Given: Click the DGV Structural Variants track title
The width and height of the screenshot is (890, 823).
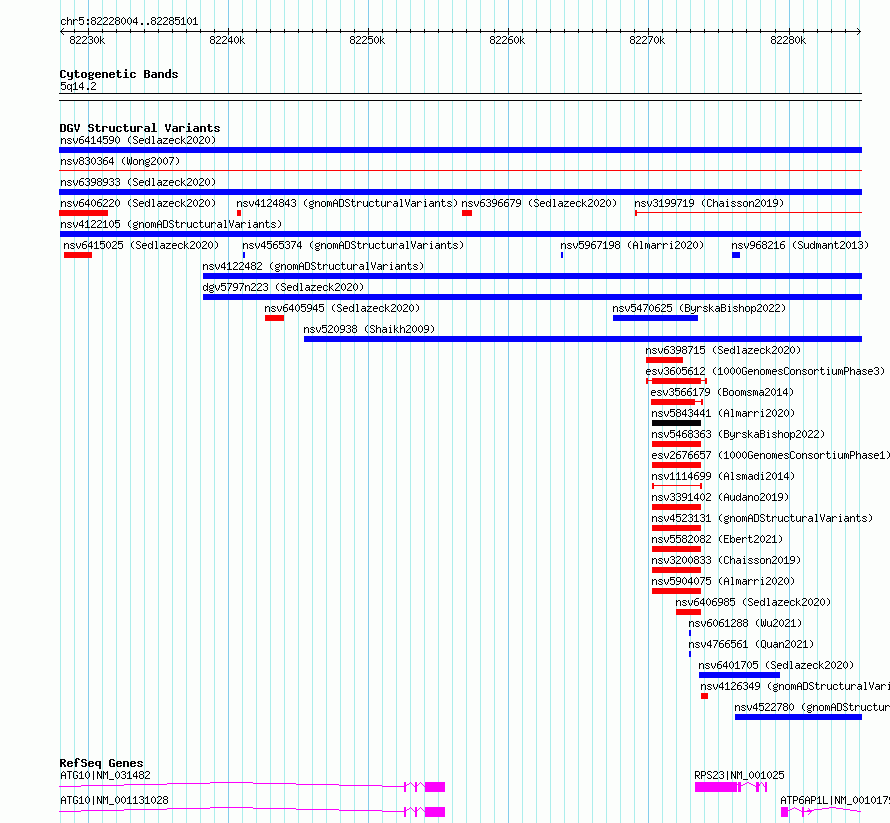Looking at the screenshot, I should point(140,128).
